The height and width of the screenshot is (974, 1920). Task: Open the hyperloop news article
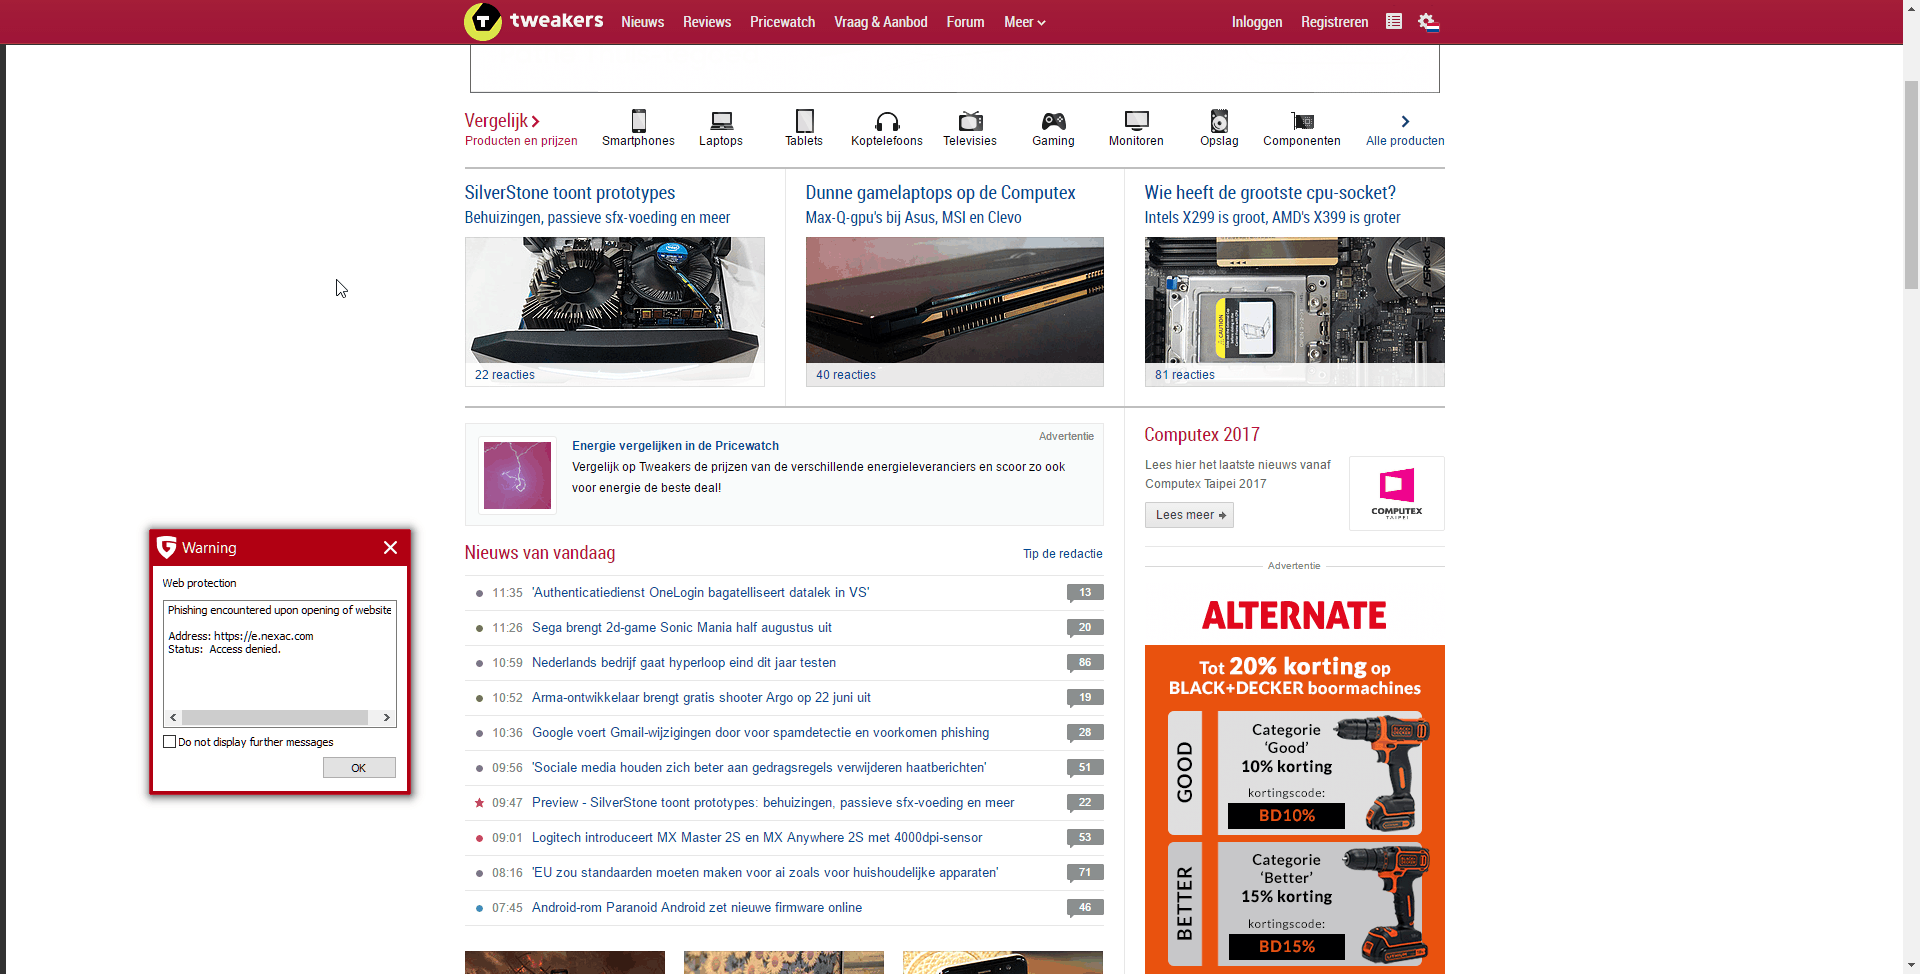[x=684, y=662]
